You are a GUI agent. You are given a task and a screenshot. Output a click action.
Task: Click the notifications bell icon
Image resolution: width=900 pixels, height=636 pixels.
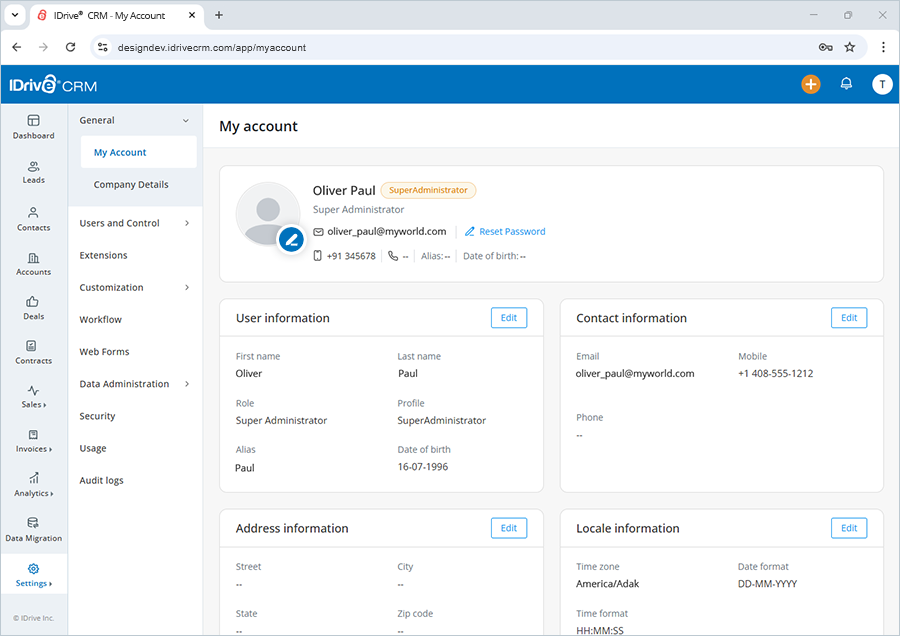point(846,84)
